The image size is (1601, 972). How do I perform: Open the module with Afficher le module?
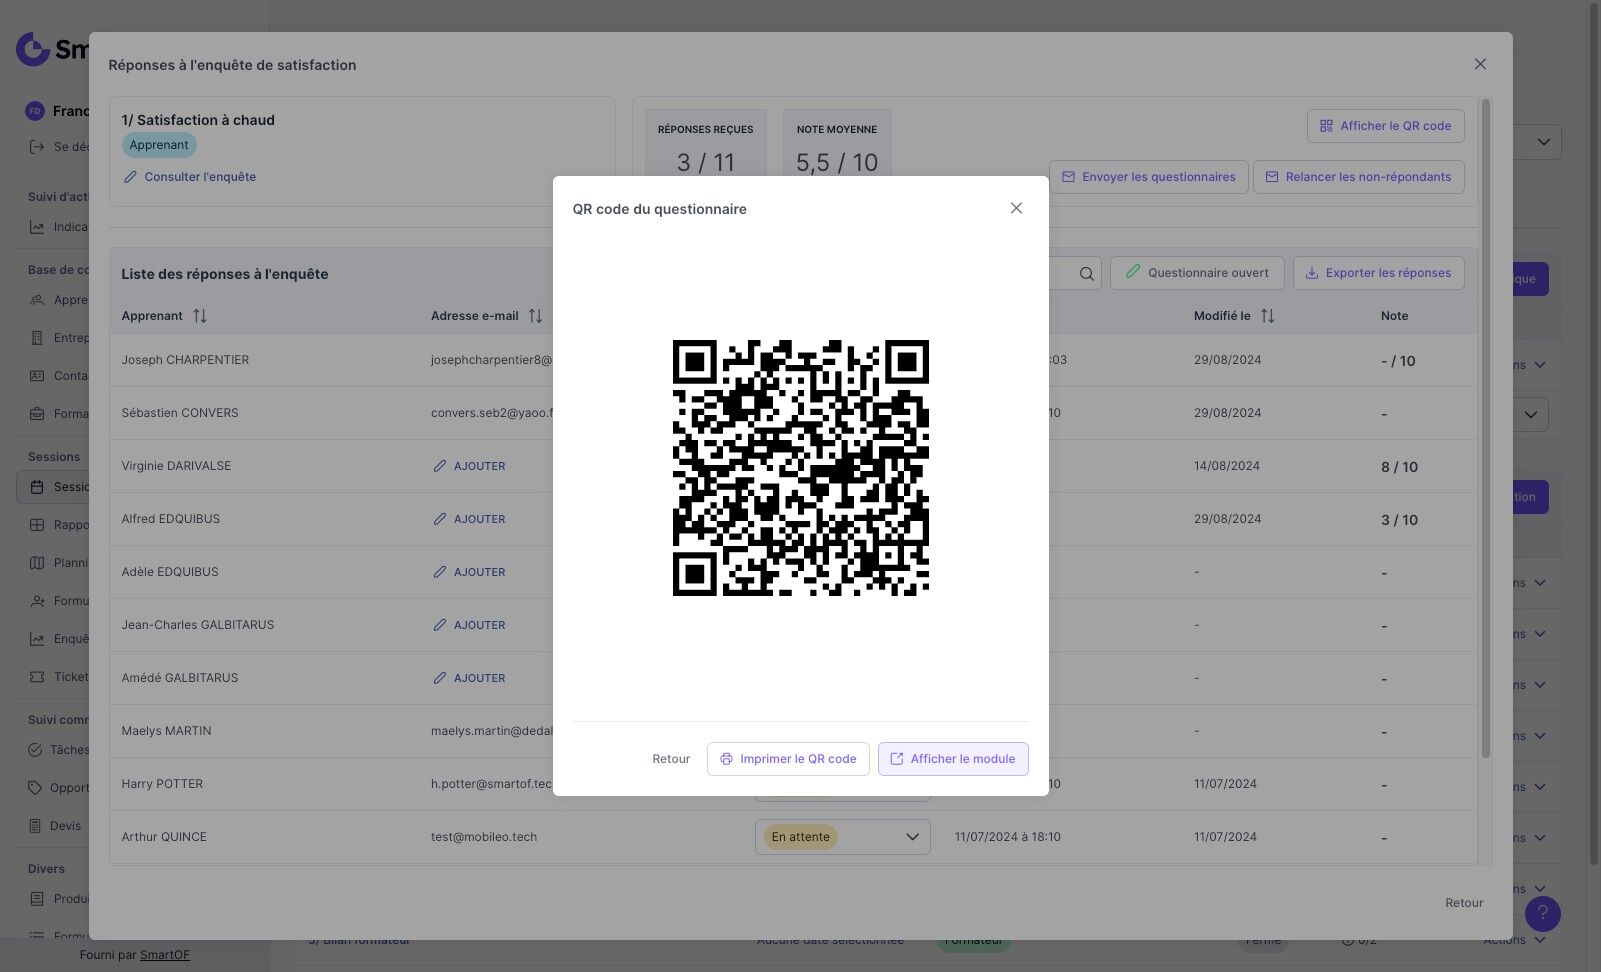point(953,759)
